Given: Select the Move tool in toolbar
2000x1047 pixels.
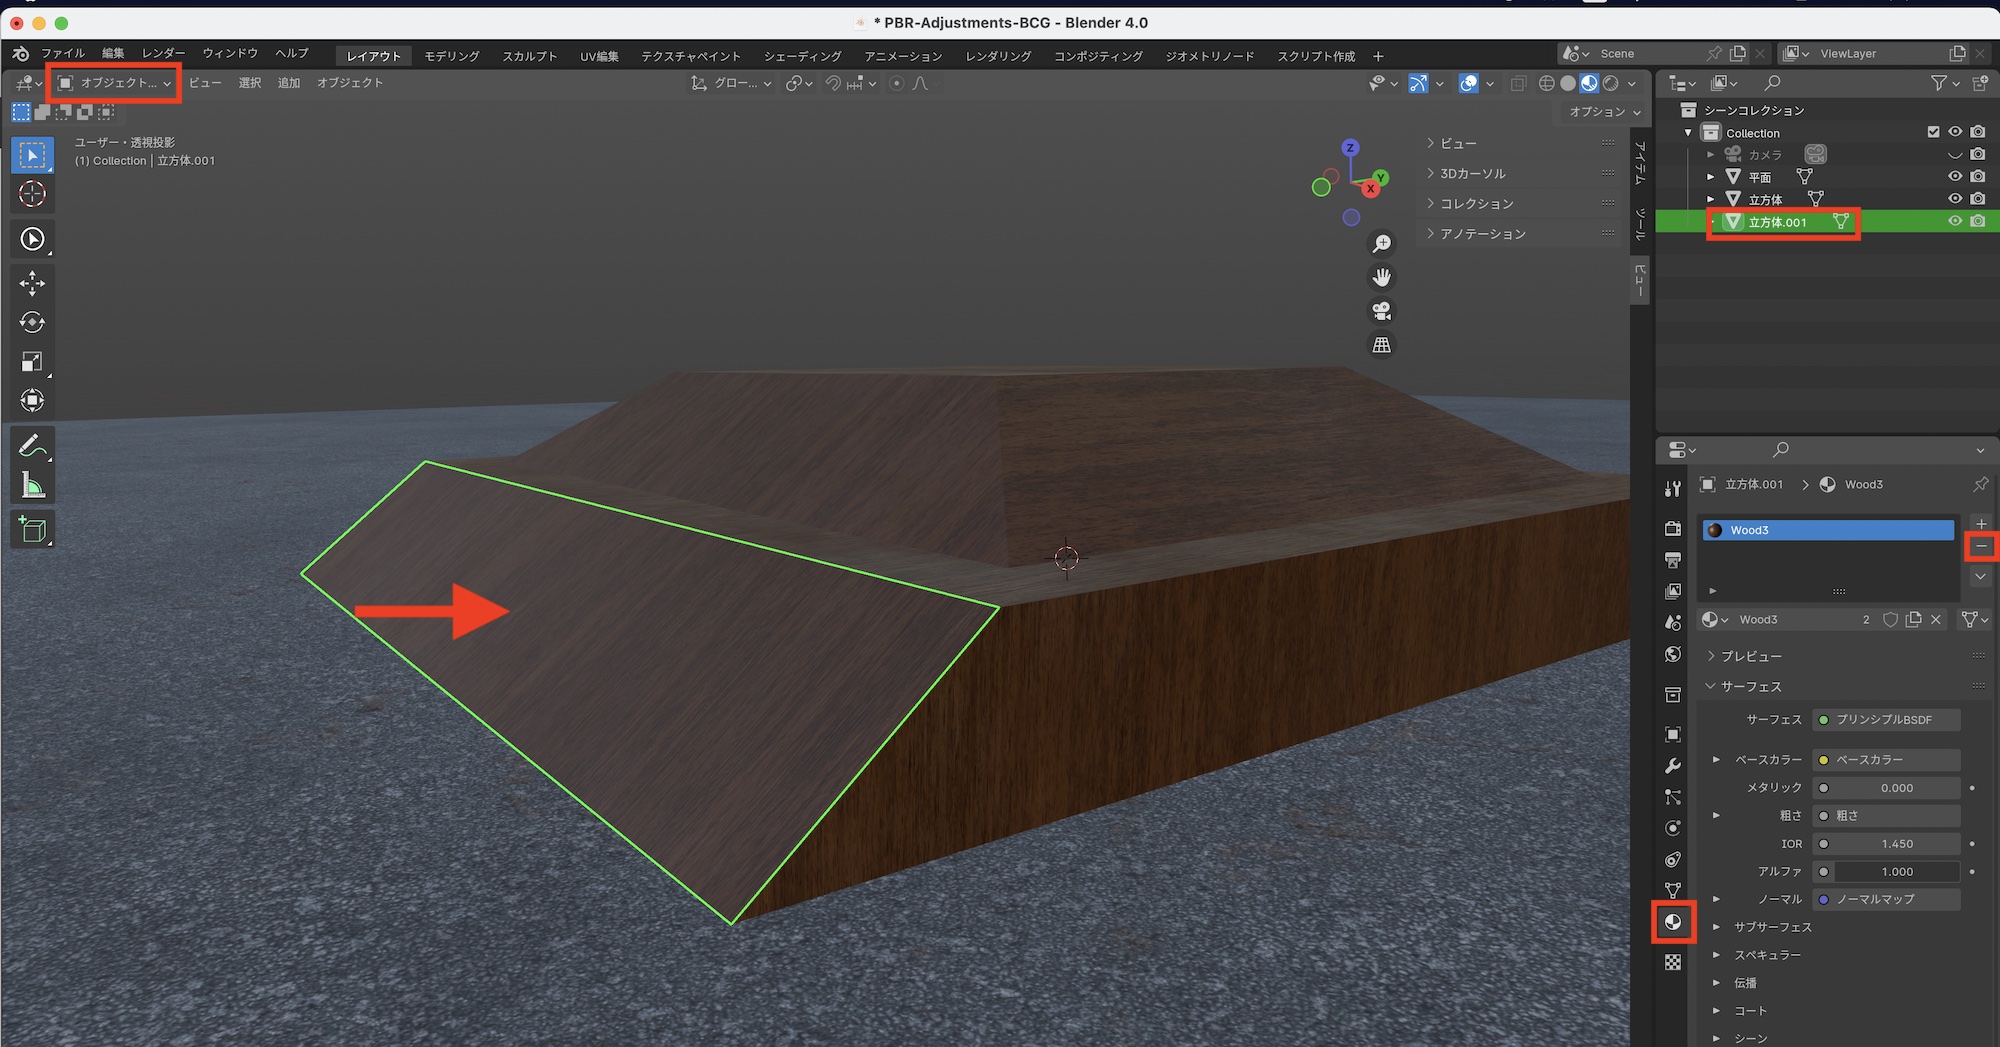Looking at the screenshot, I should [32, 284].
